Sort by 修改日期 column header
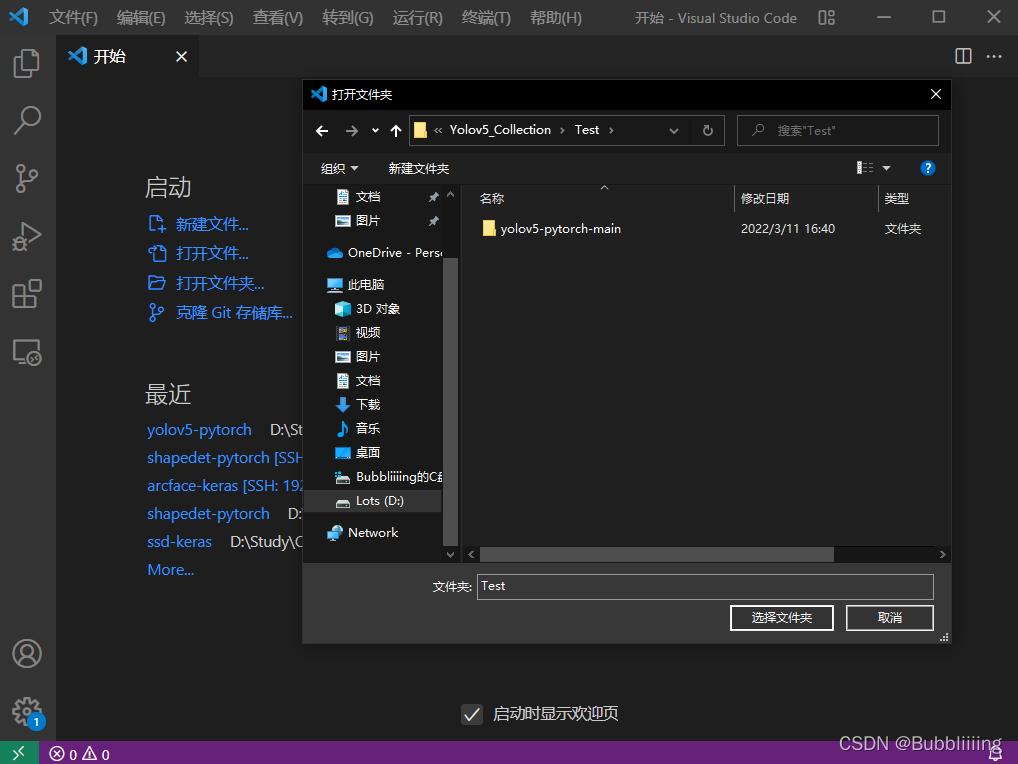 tap(765, 199)
